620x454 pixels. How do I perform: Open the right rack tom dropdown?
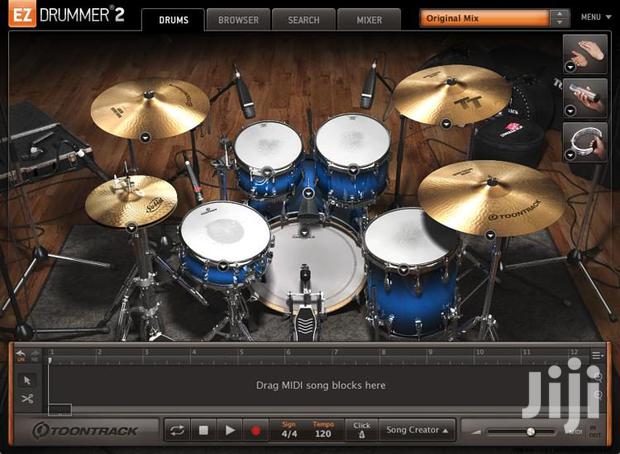(353, 170)
